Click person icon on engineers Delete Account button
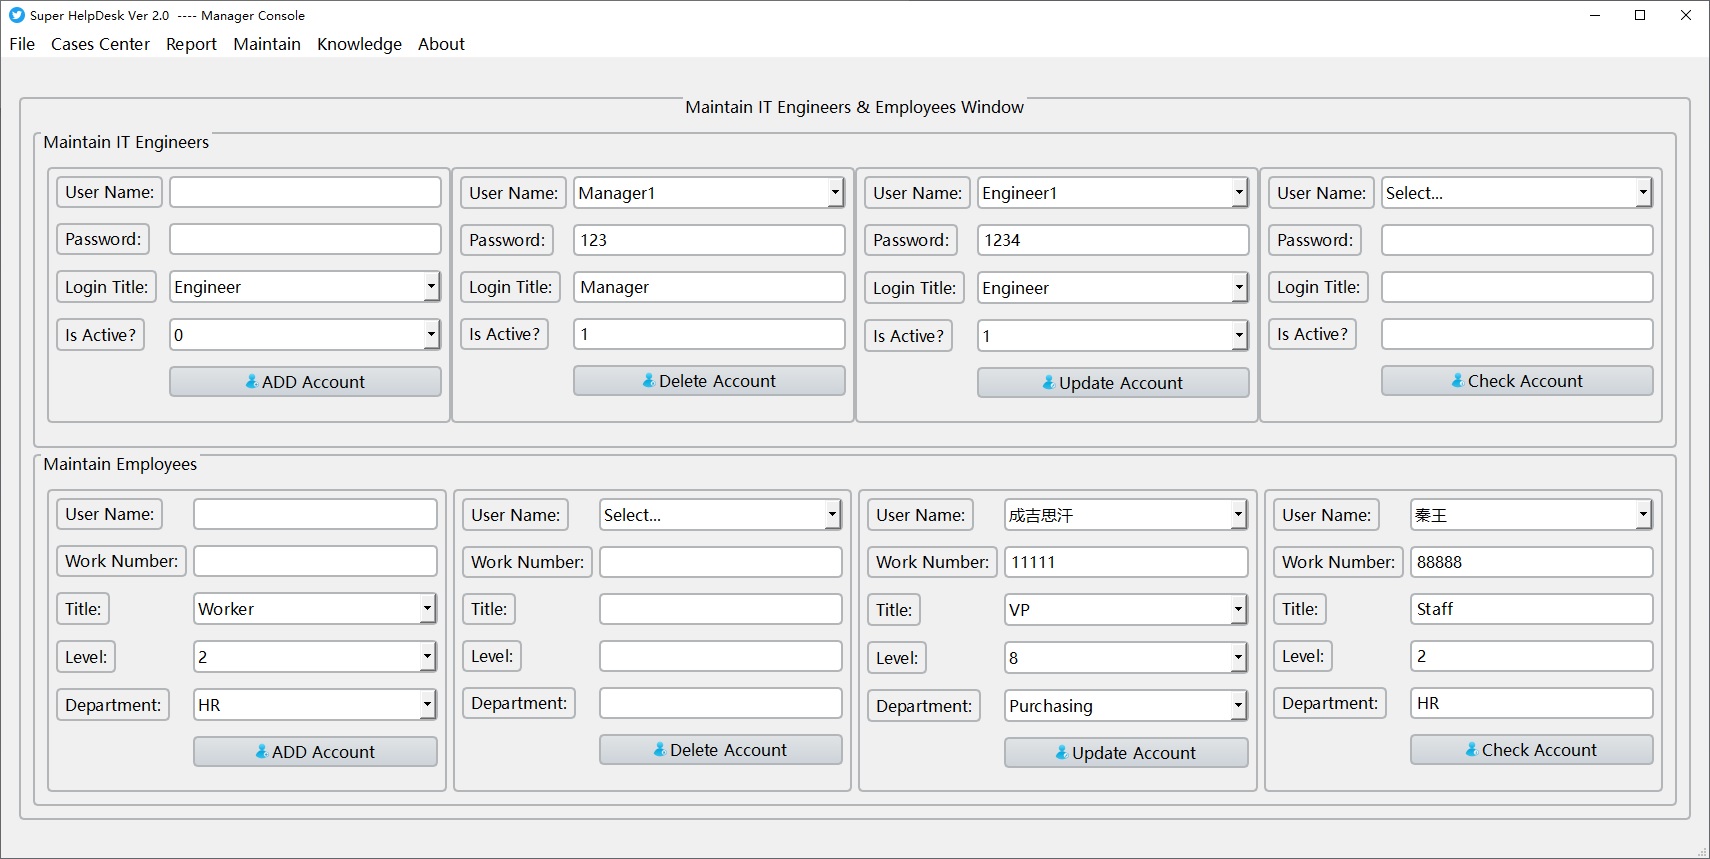The height and width of the screenshot is (859, 1710). point(649,381)
